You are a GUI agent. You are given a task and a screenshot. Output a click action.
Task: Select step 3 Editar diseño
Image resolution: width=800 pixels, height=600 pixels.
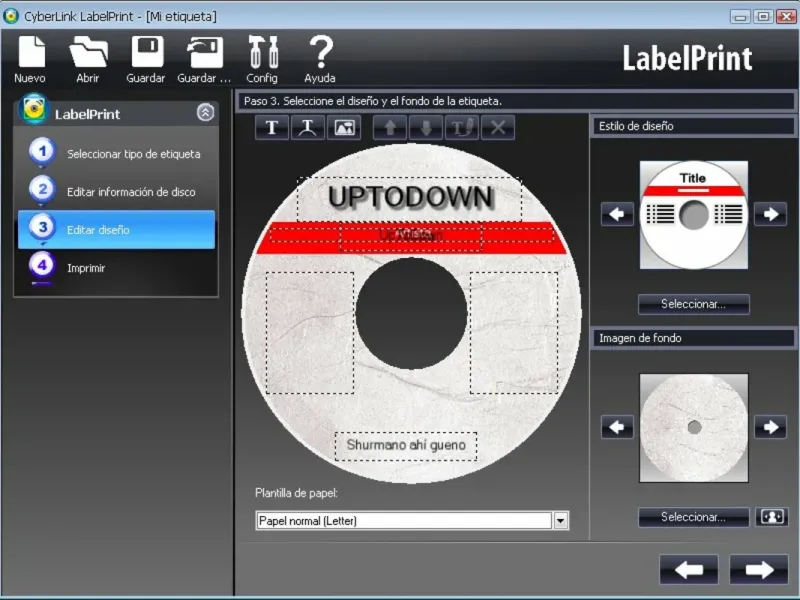(x=116, y=230)
